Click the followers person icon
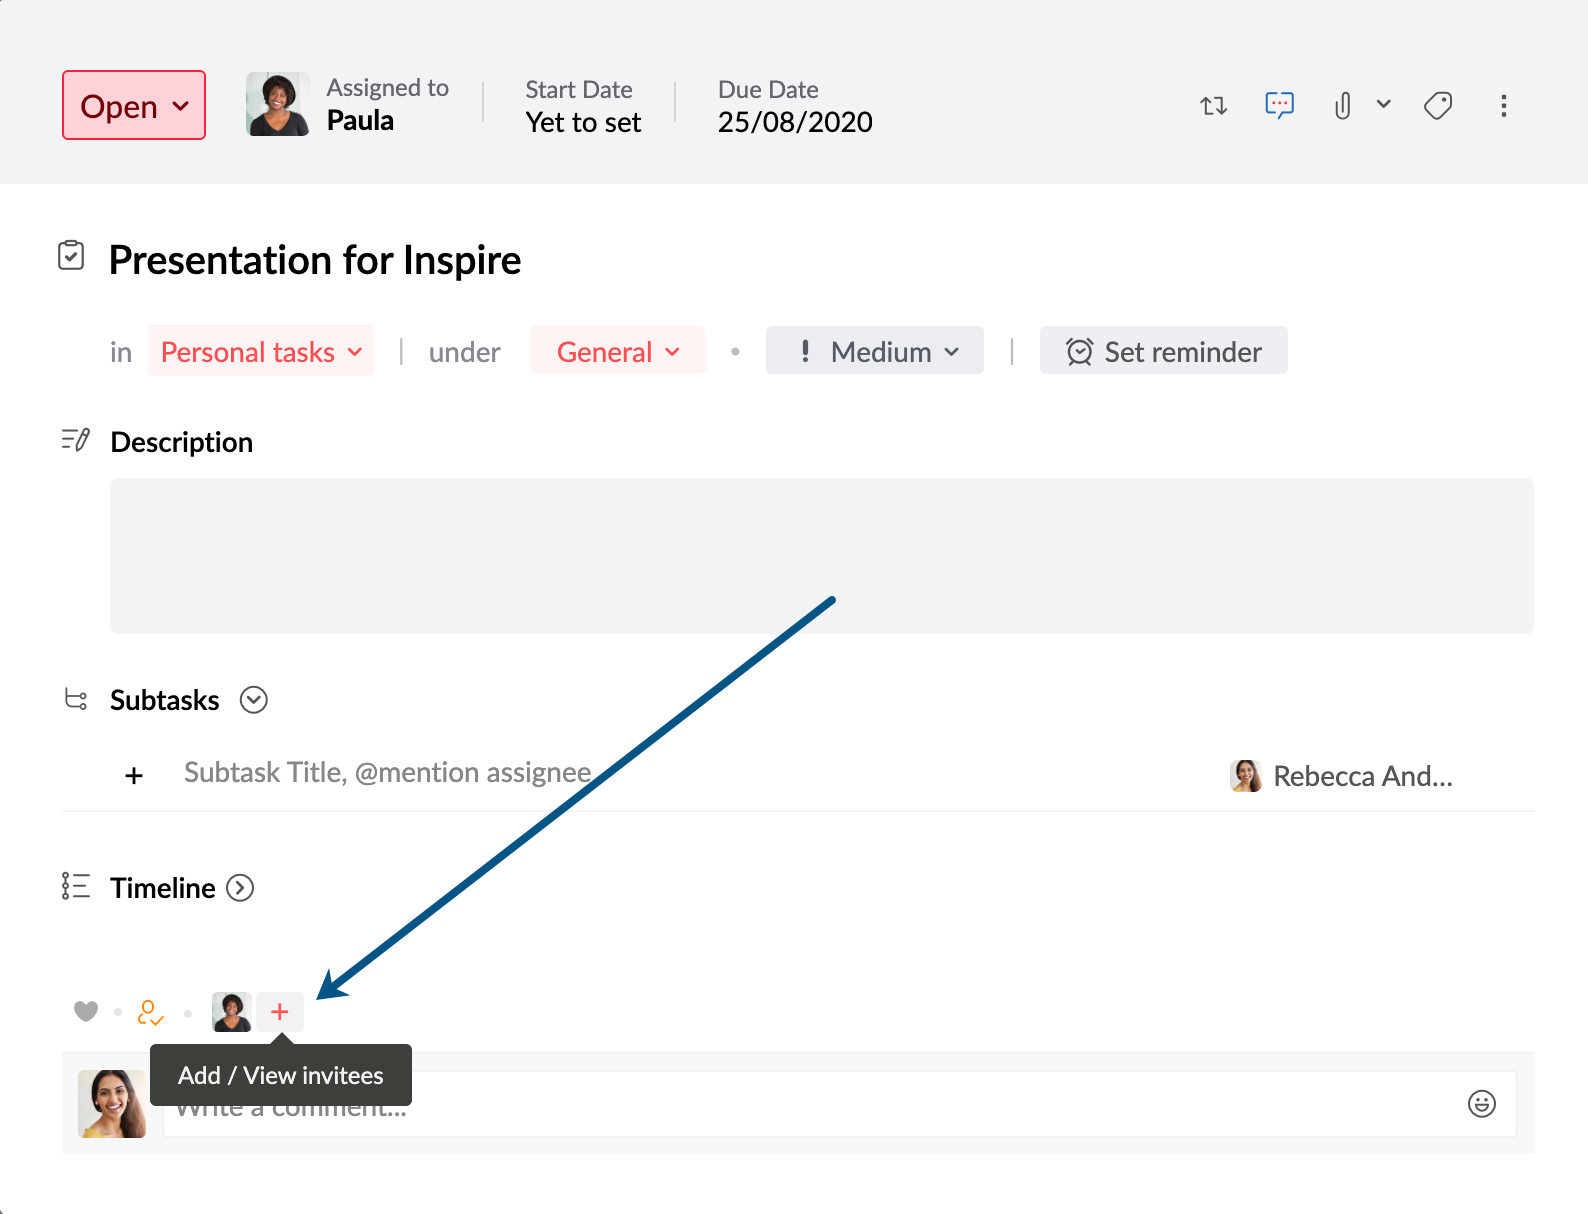 [150, 1013]
